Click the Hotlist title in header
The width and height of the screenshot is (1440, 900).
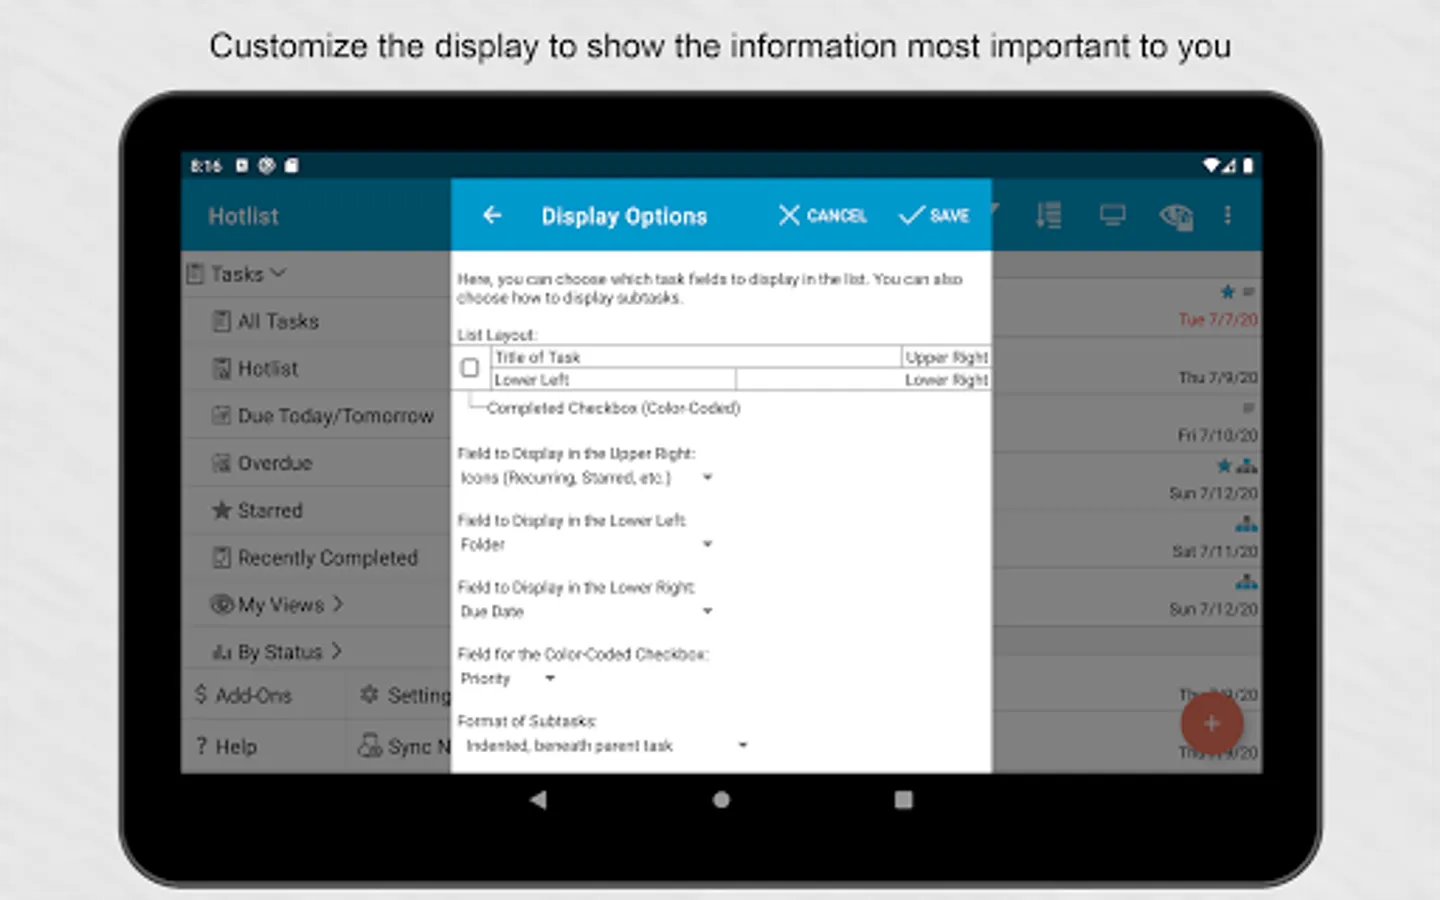coord(243,216)
